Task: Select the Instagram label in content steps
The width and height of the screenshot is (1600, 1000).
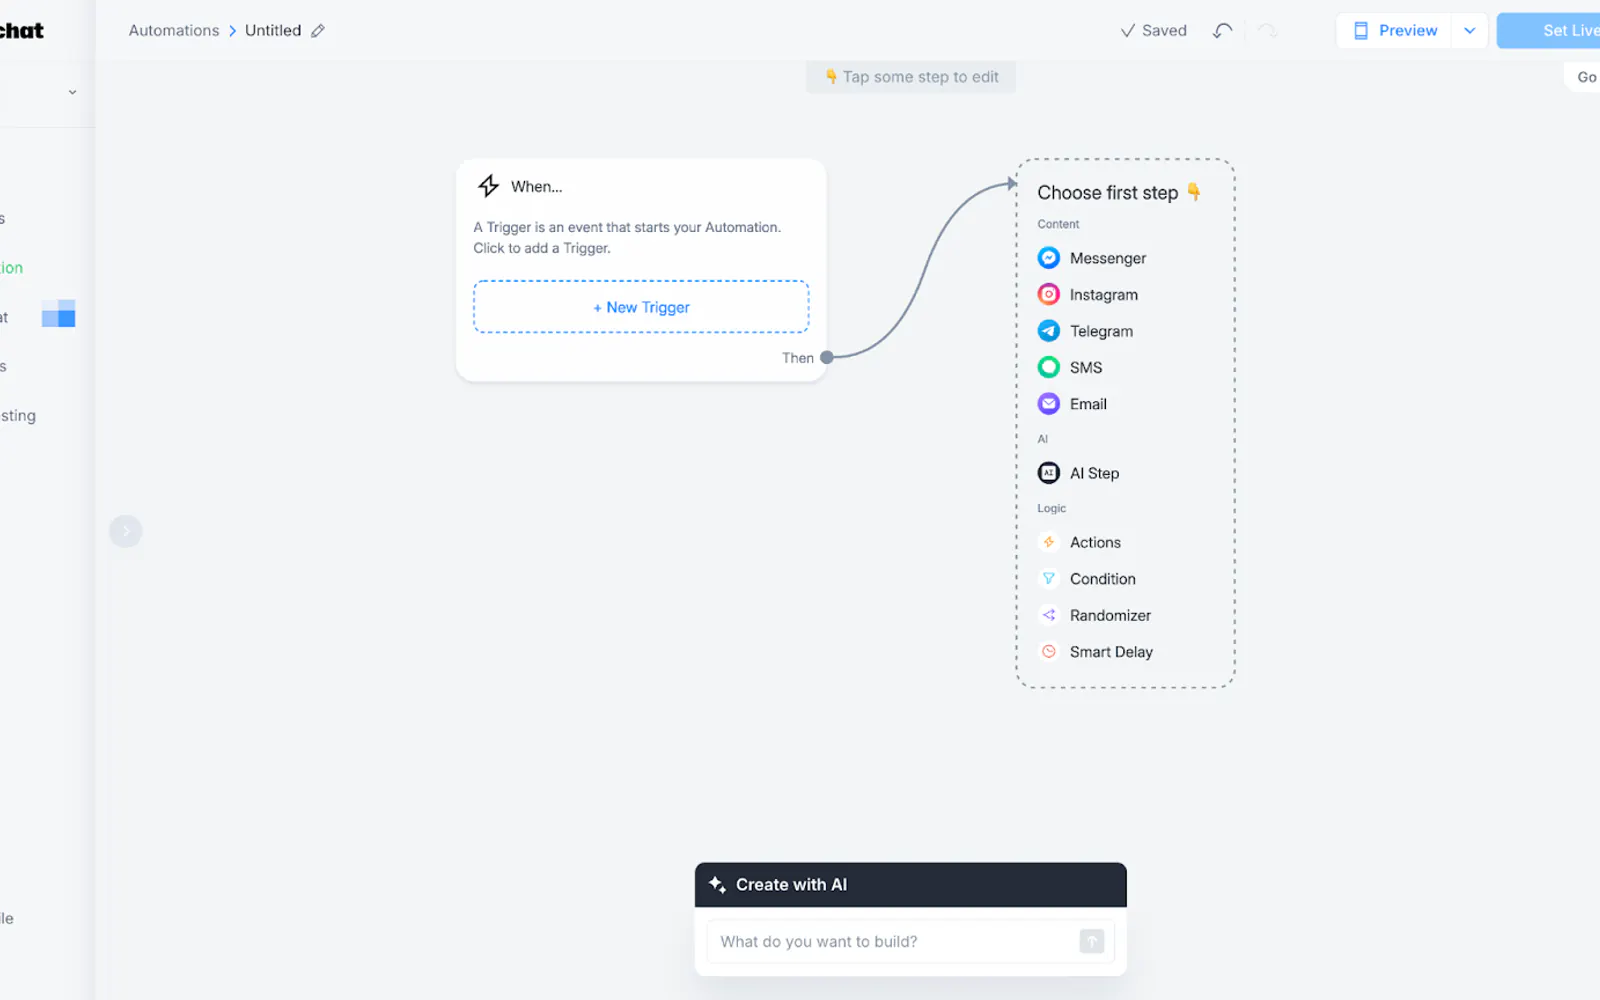Action: pos(1104,295)
